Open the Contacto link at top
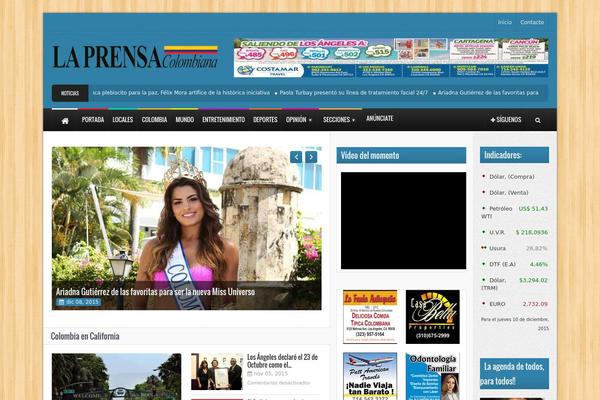Screen dimensions: 600x400 (532, 22)
